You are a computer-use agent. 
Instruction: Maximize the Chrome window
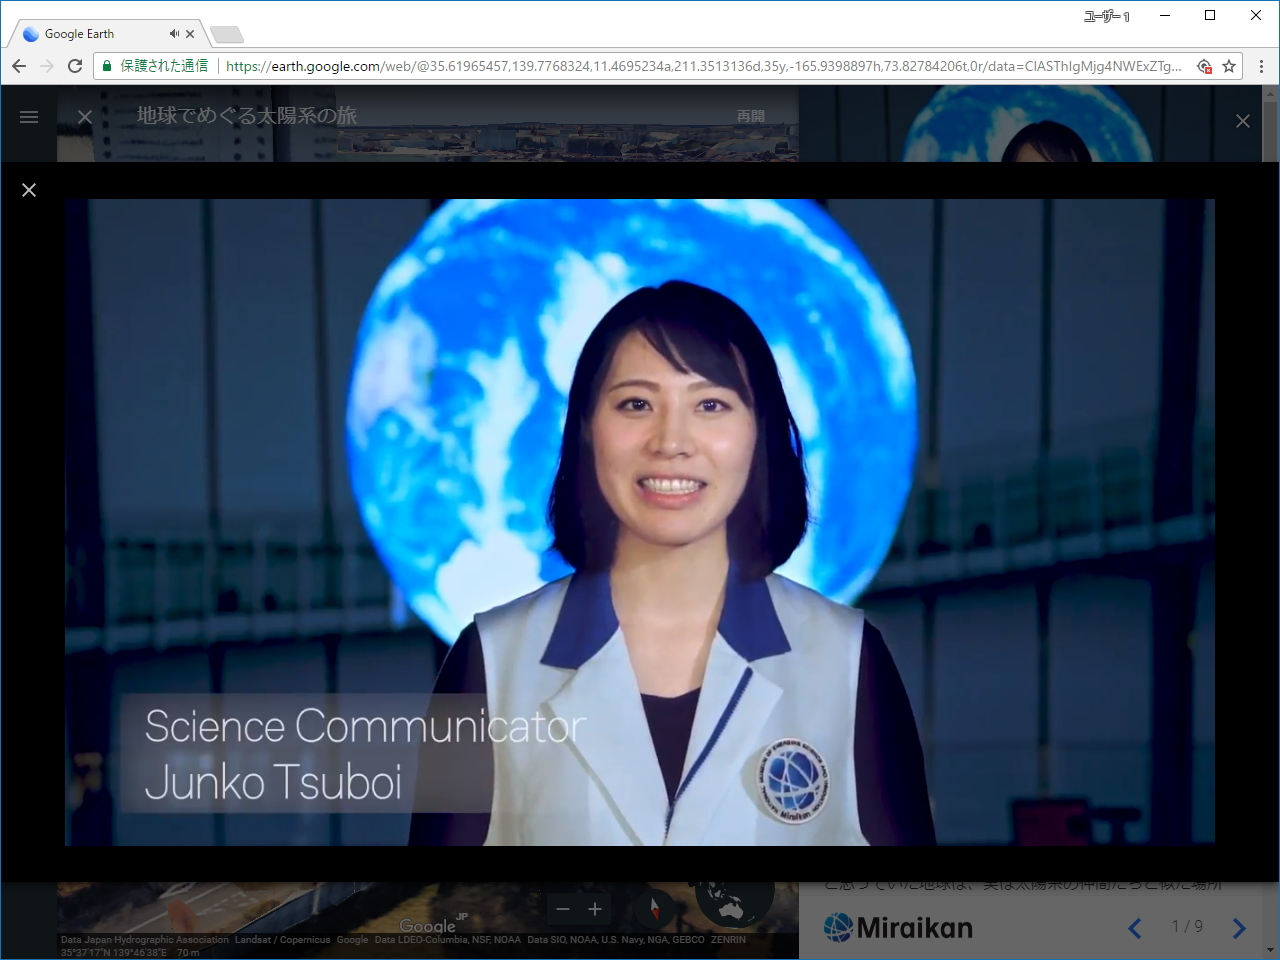pyautogui.click(x=1210, y=15)
